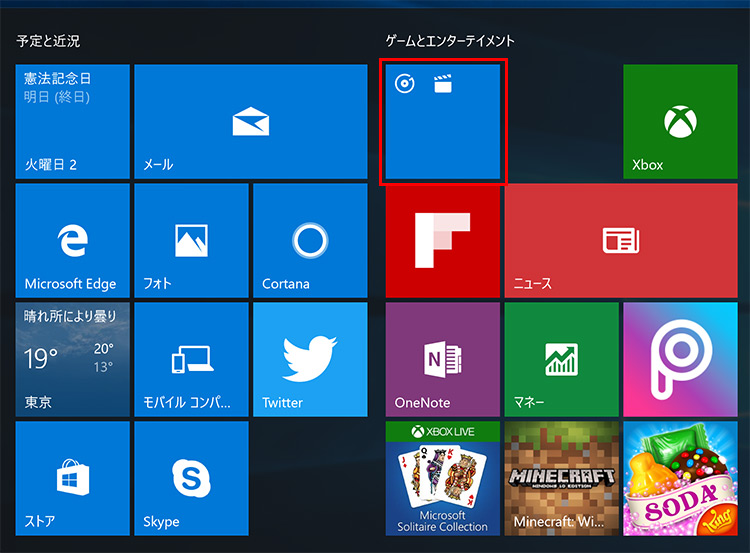Open the PicsArt pink P tile
This screenshot has height=553, width=750.
tap(679, 359)
